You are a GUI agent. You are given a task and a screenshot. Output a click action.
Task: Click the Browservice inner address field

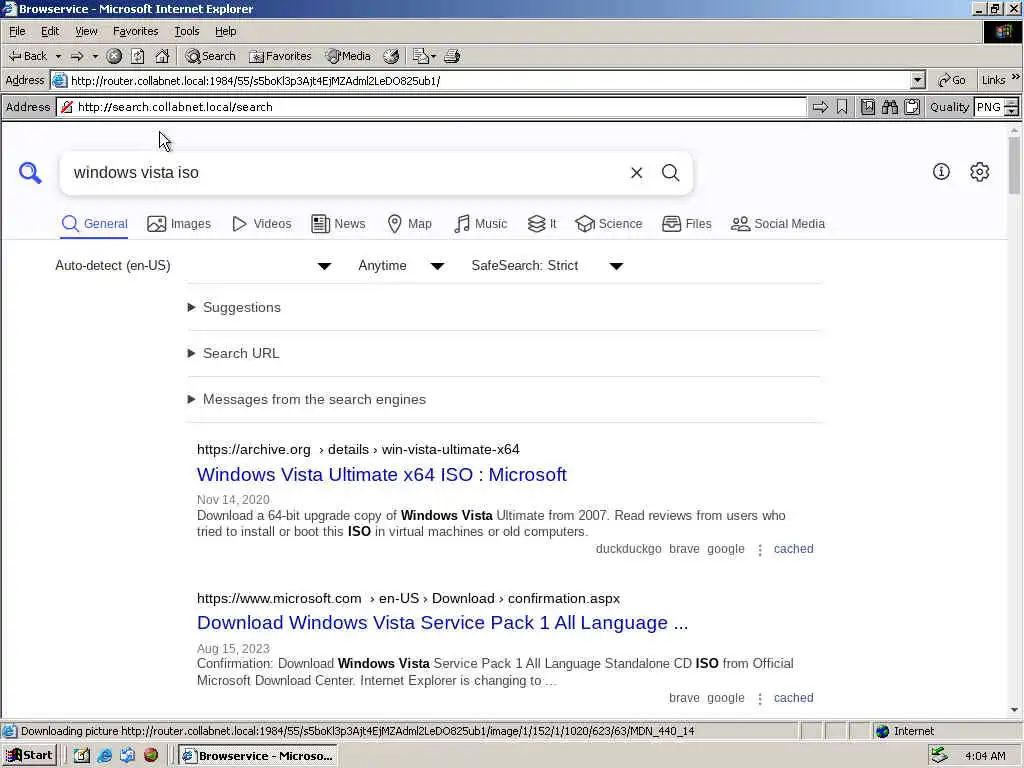coord(431,107)
